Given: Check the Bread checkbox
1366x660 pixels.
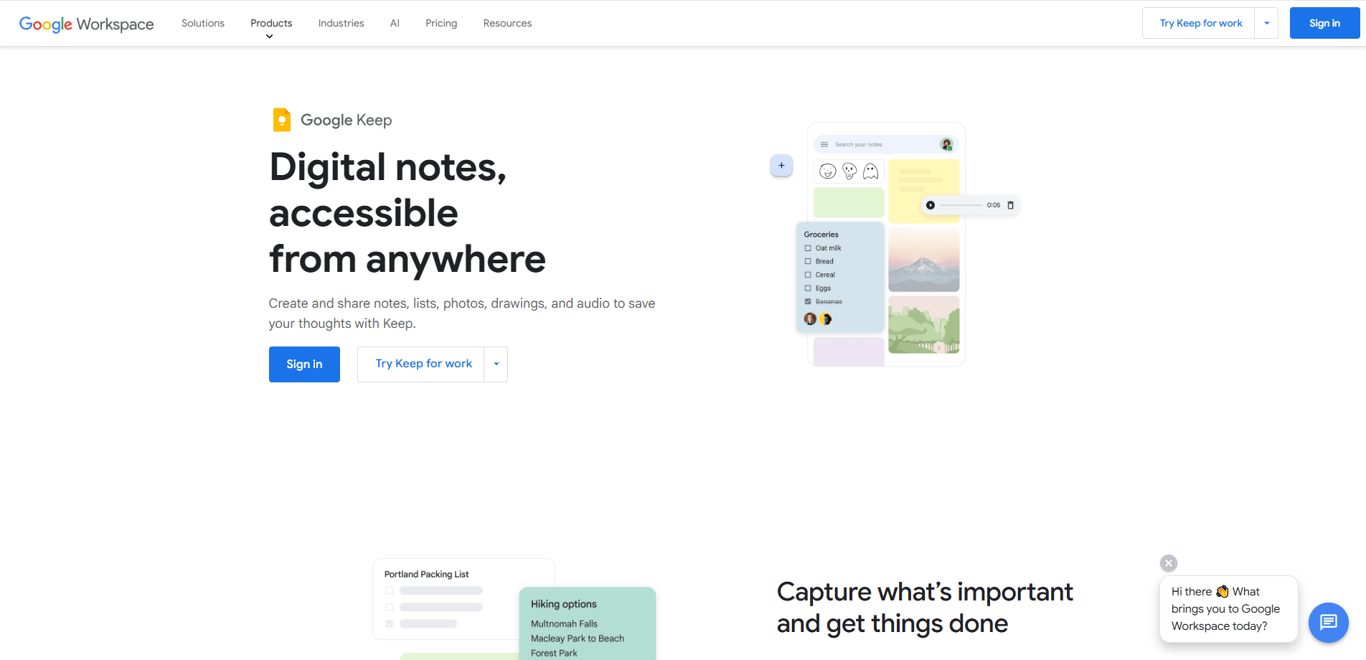Looking at the screenshot, I should pyautogui.click(x=808, y=261).
